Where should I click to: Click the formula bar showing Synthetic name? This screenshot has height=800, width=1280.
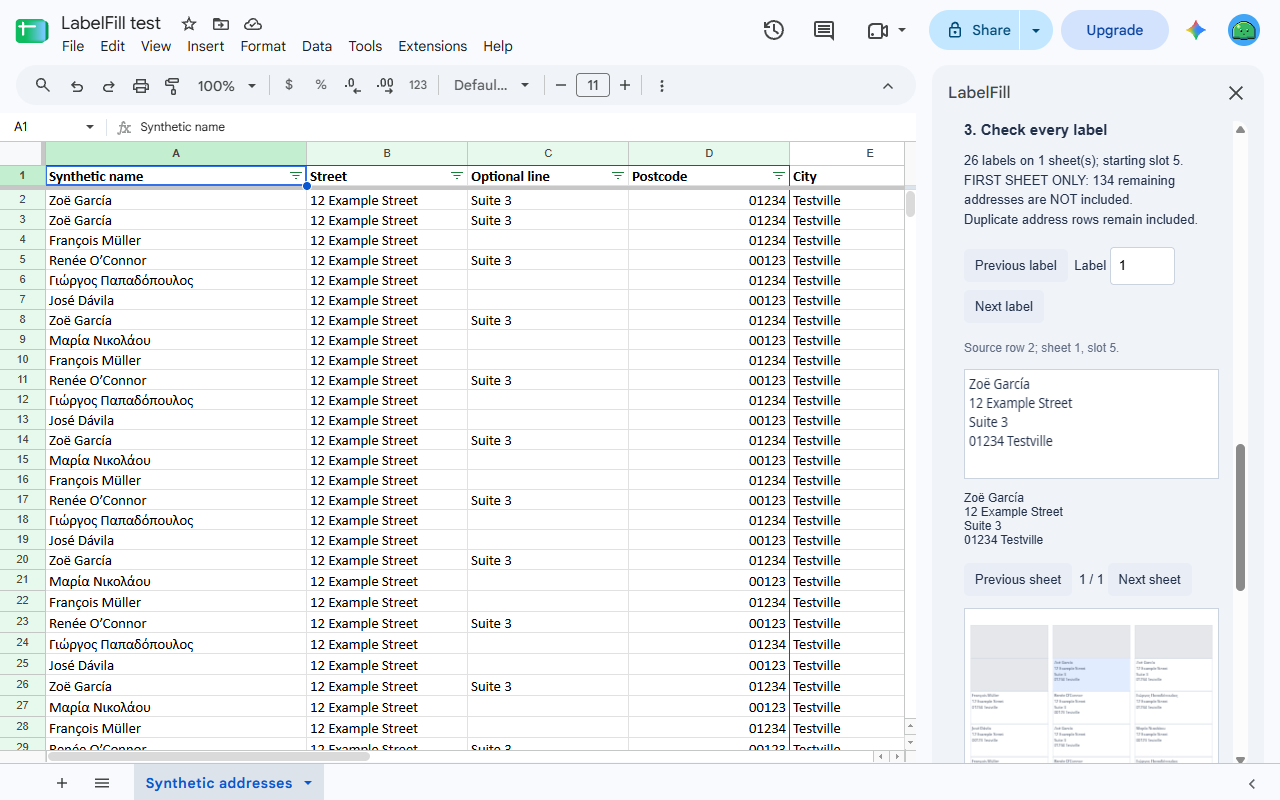pyautogui.click(x=525, y=127)
